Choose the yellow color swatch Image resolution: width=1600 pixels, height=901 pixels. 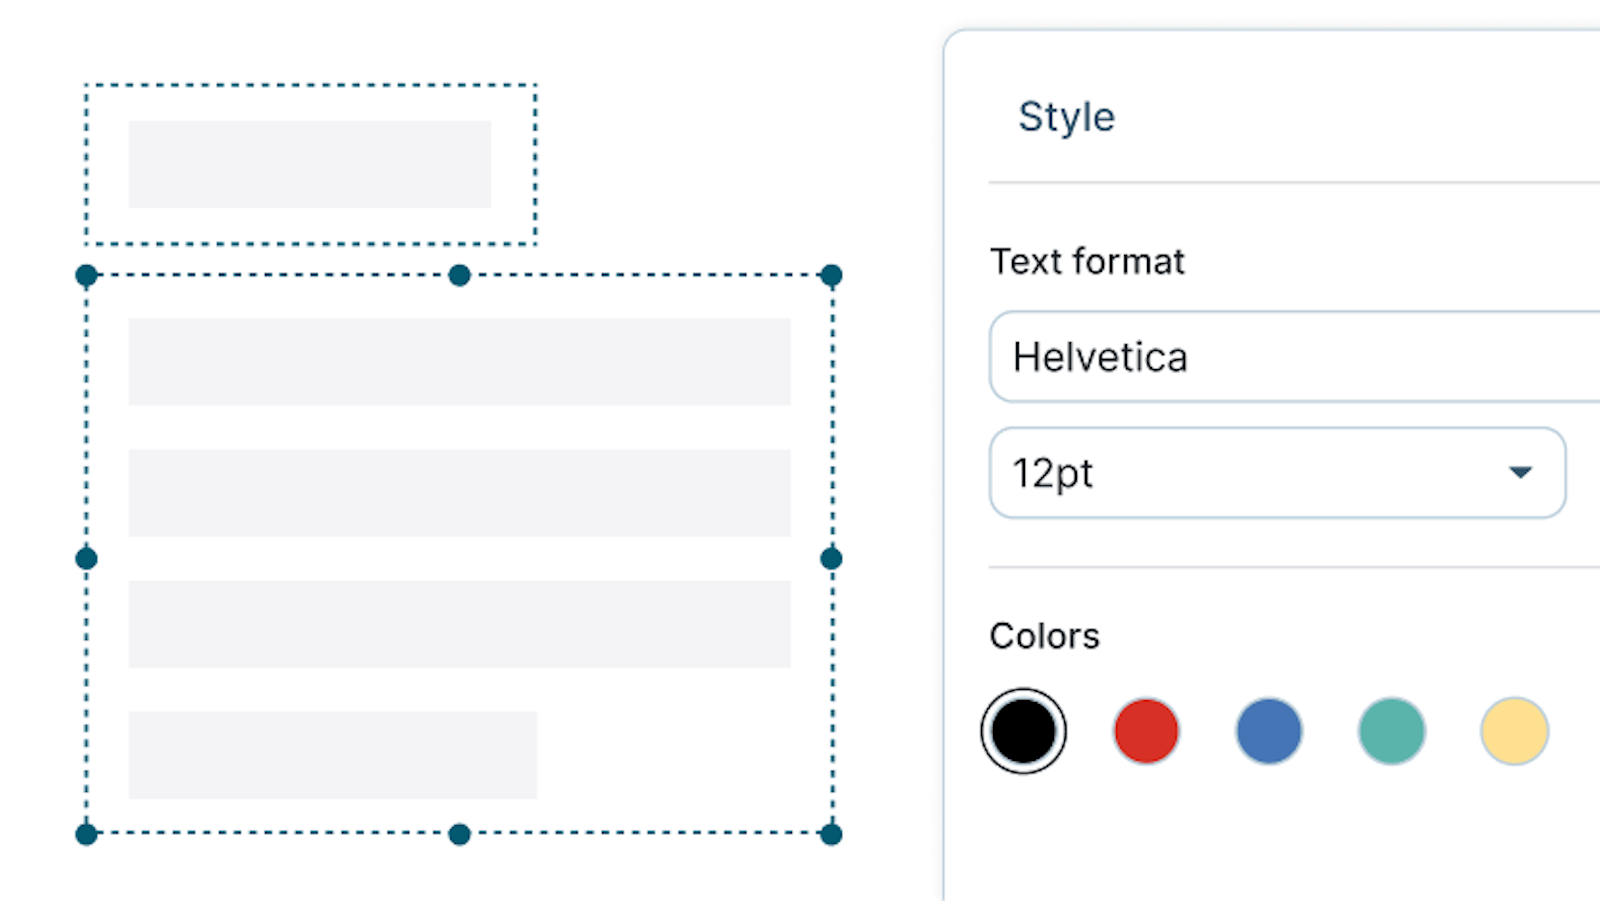[x=1514, y=731]
